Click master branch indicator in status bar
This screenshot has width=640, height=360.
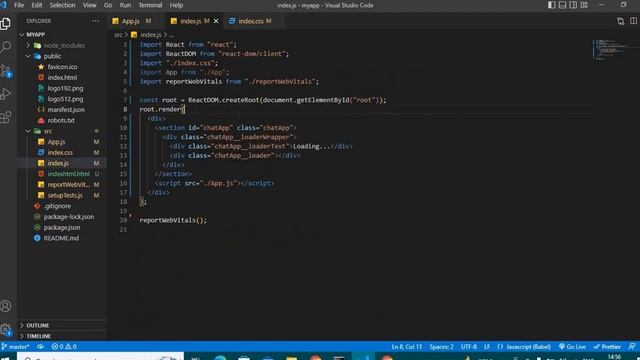click(15, 347)
